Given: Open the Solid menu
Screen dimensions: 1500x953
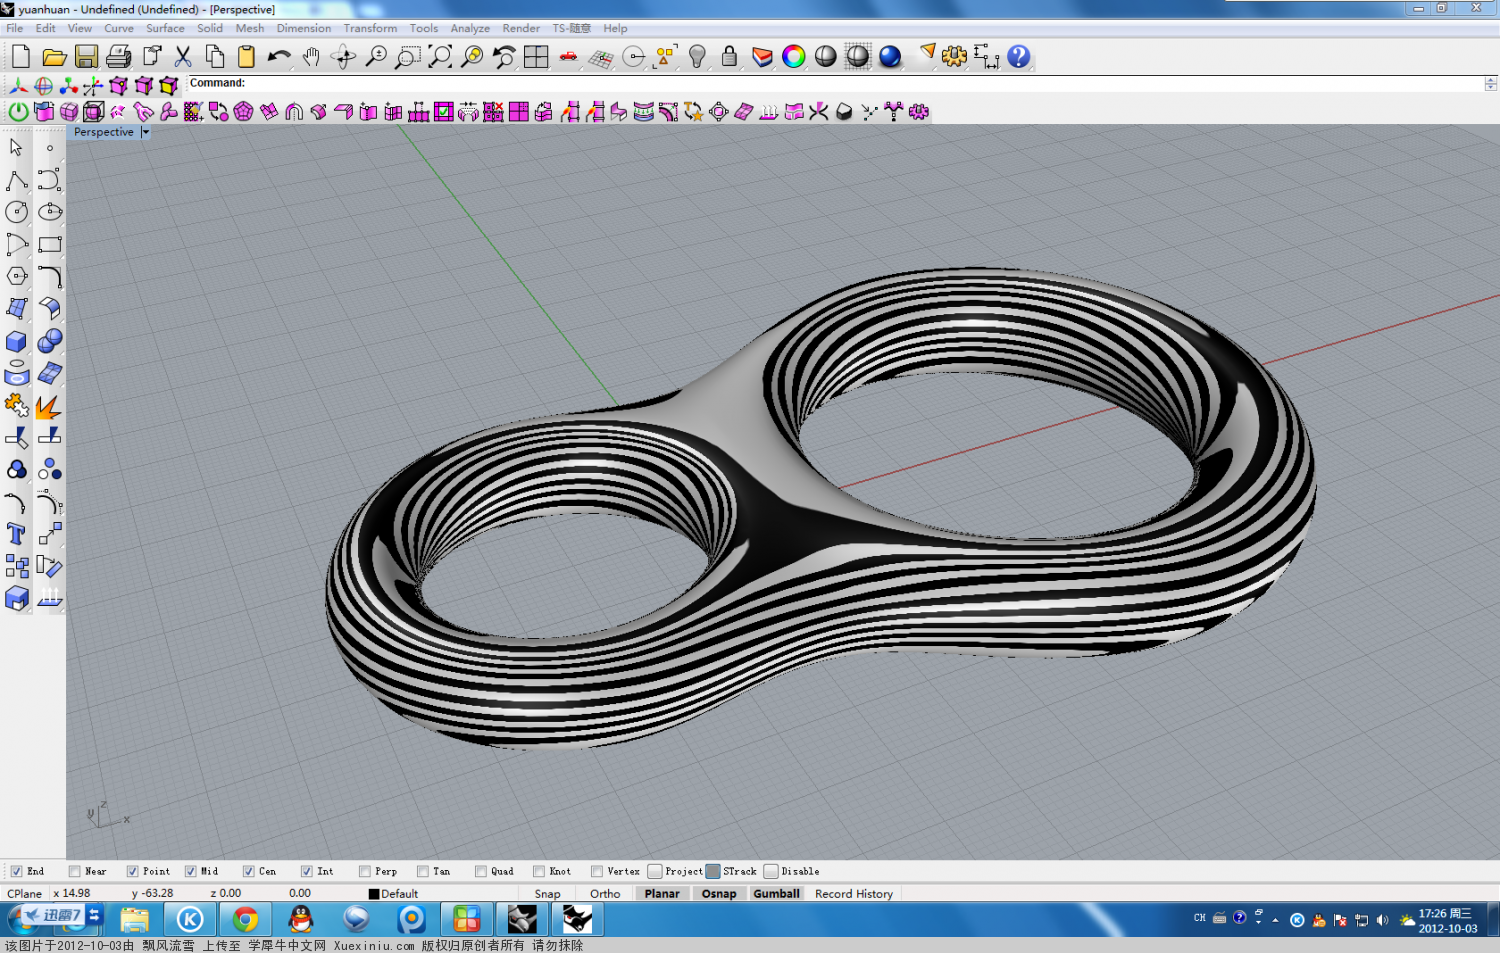Looking at the screenshot, I should (210, 28).
